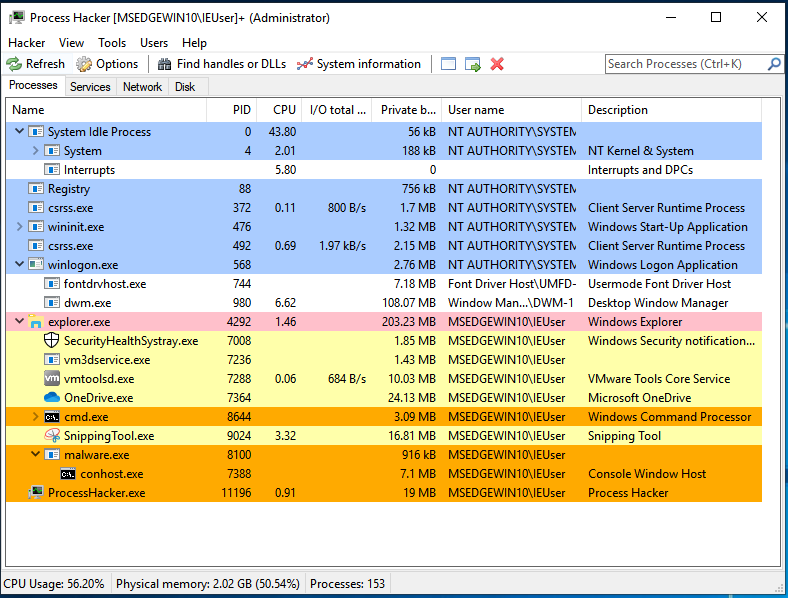Open the Users menu
This screenshot has width=788, height=598.
pyautogui.click(x=154, y=43)
